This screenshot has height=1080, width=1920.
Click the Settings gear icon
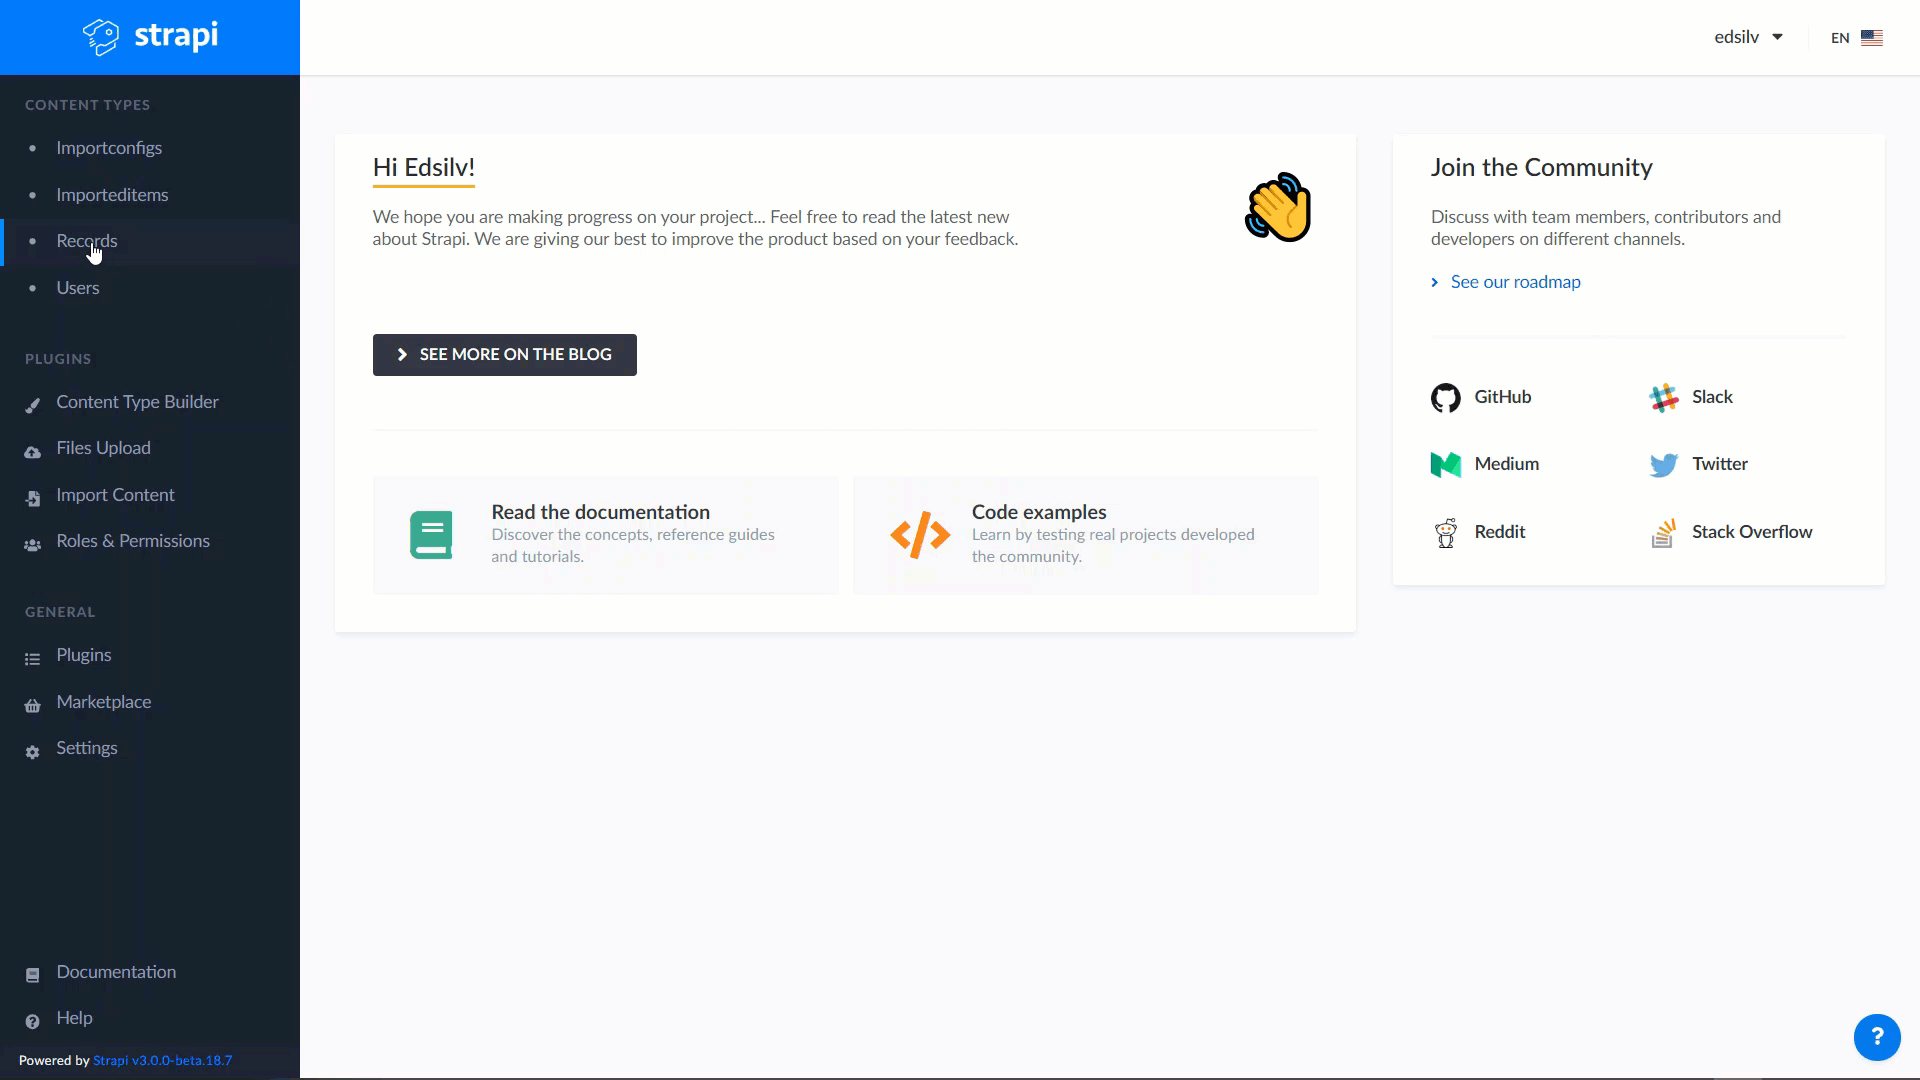[33, 752]
